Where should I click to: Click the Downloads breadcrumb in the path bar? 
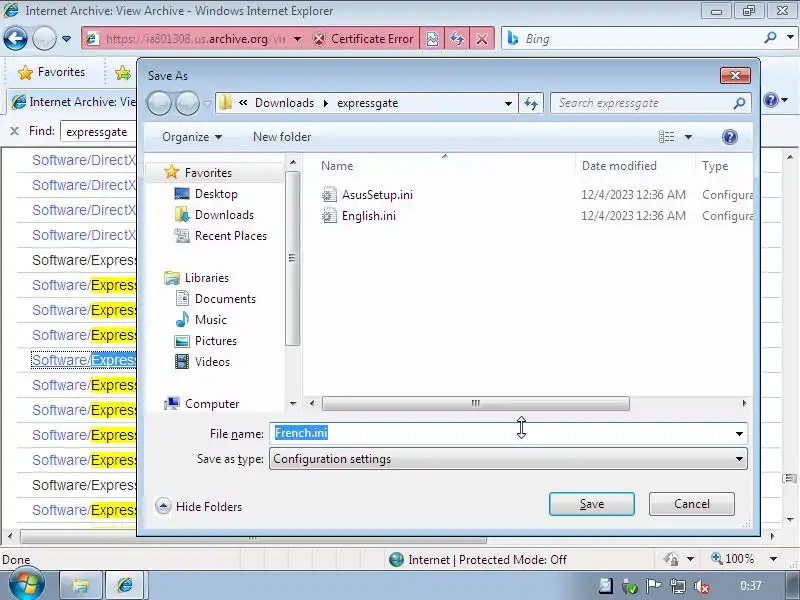point(284,103)
